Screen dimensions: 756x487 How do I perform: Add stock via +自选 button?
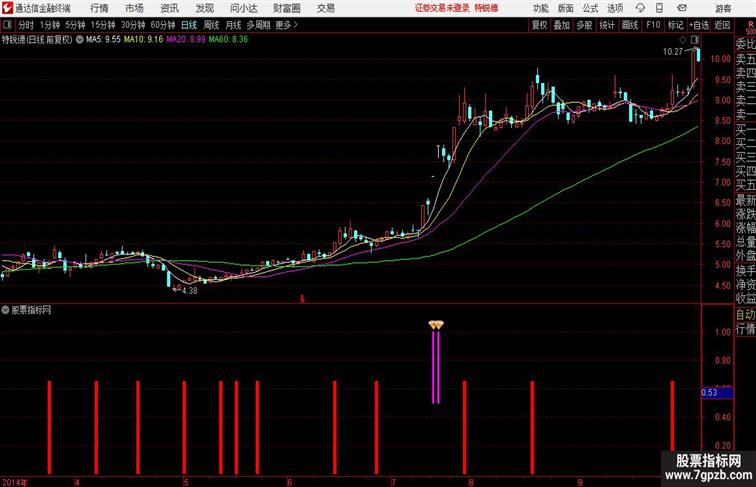tap(699, 25)
